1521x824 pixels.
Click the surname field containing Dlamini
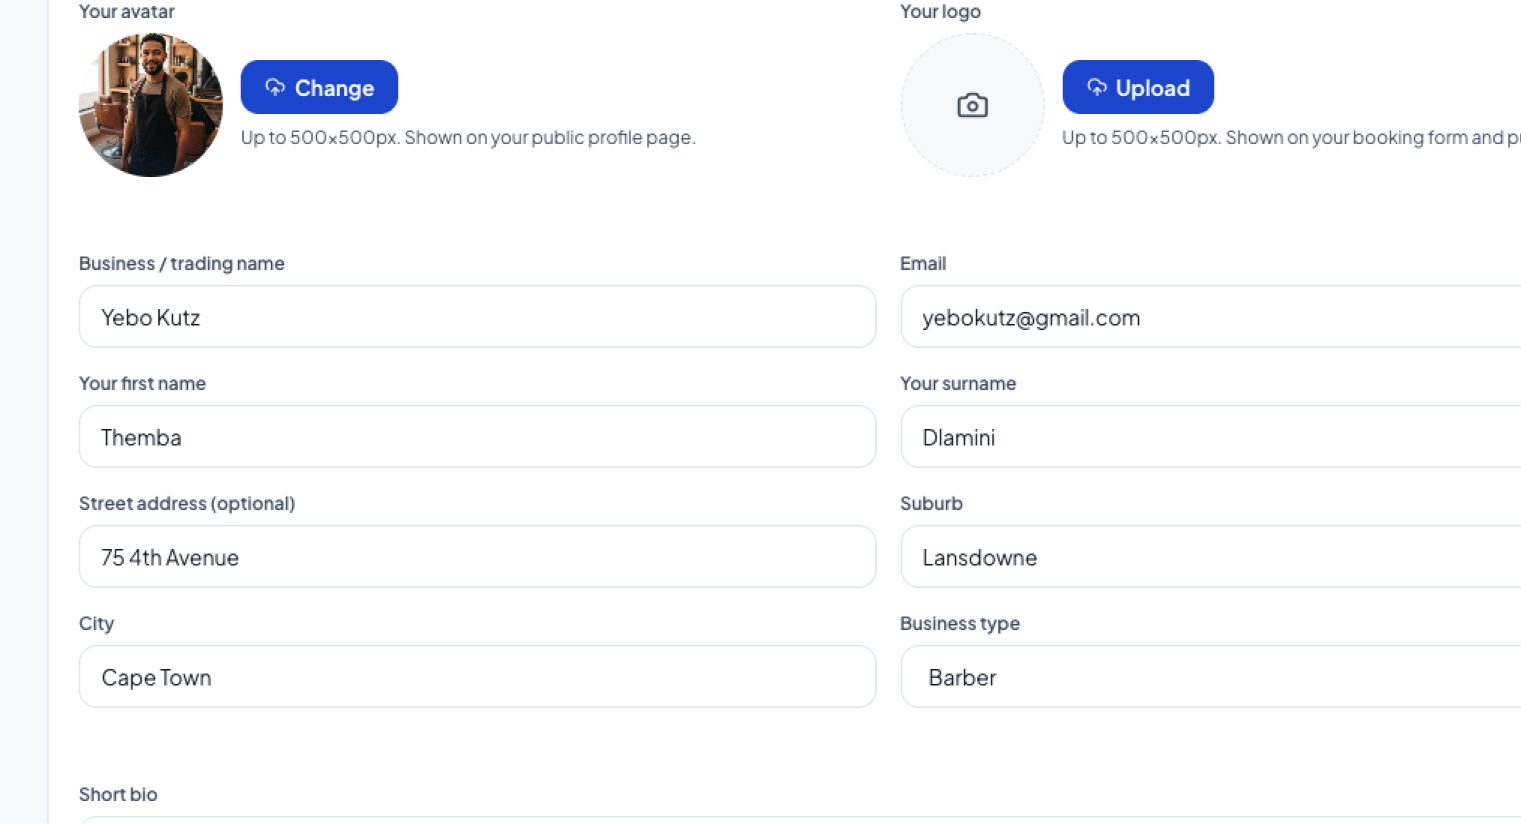pyautogui.click(x=1211, y=437)
